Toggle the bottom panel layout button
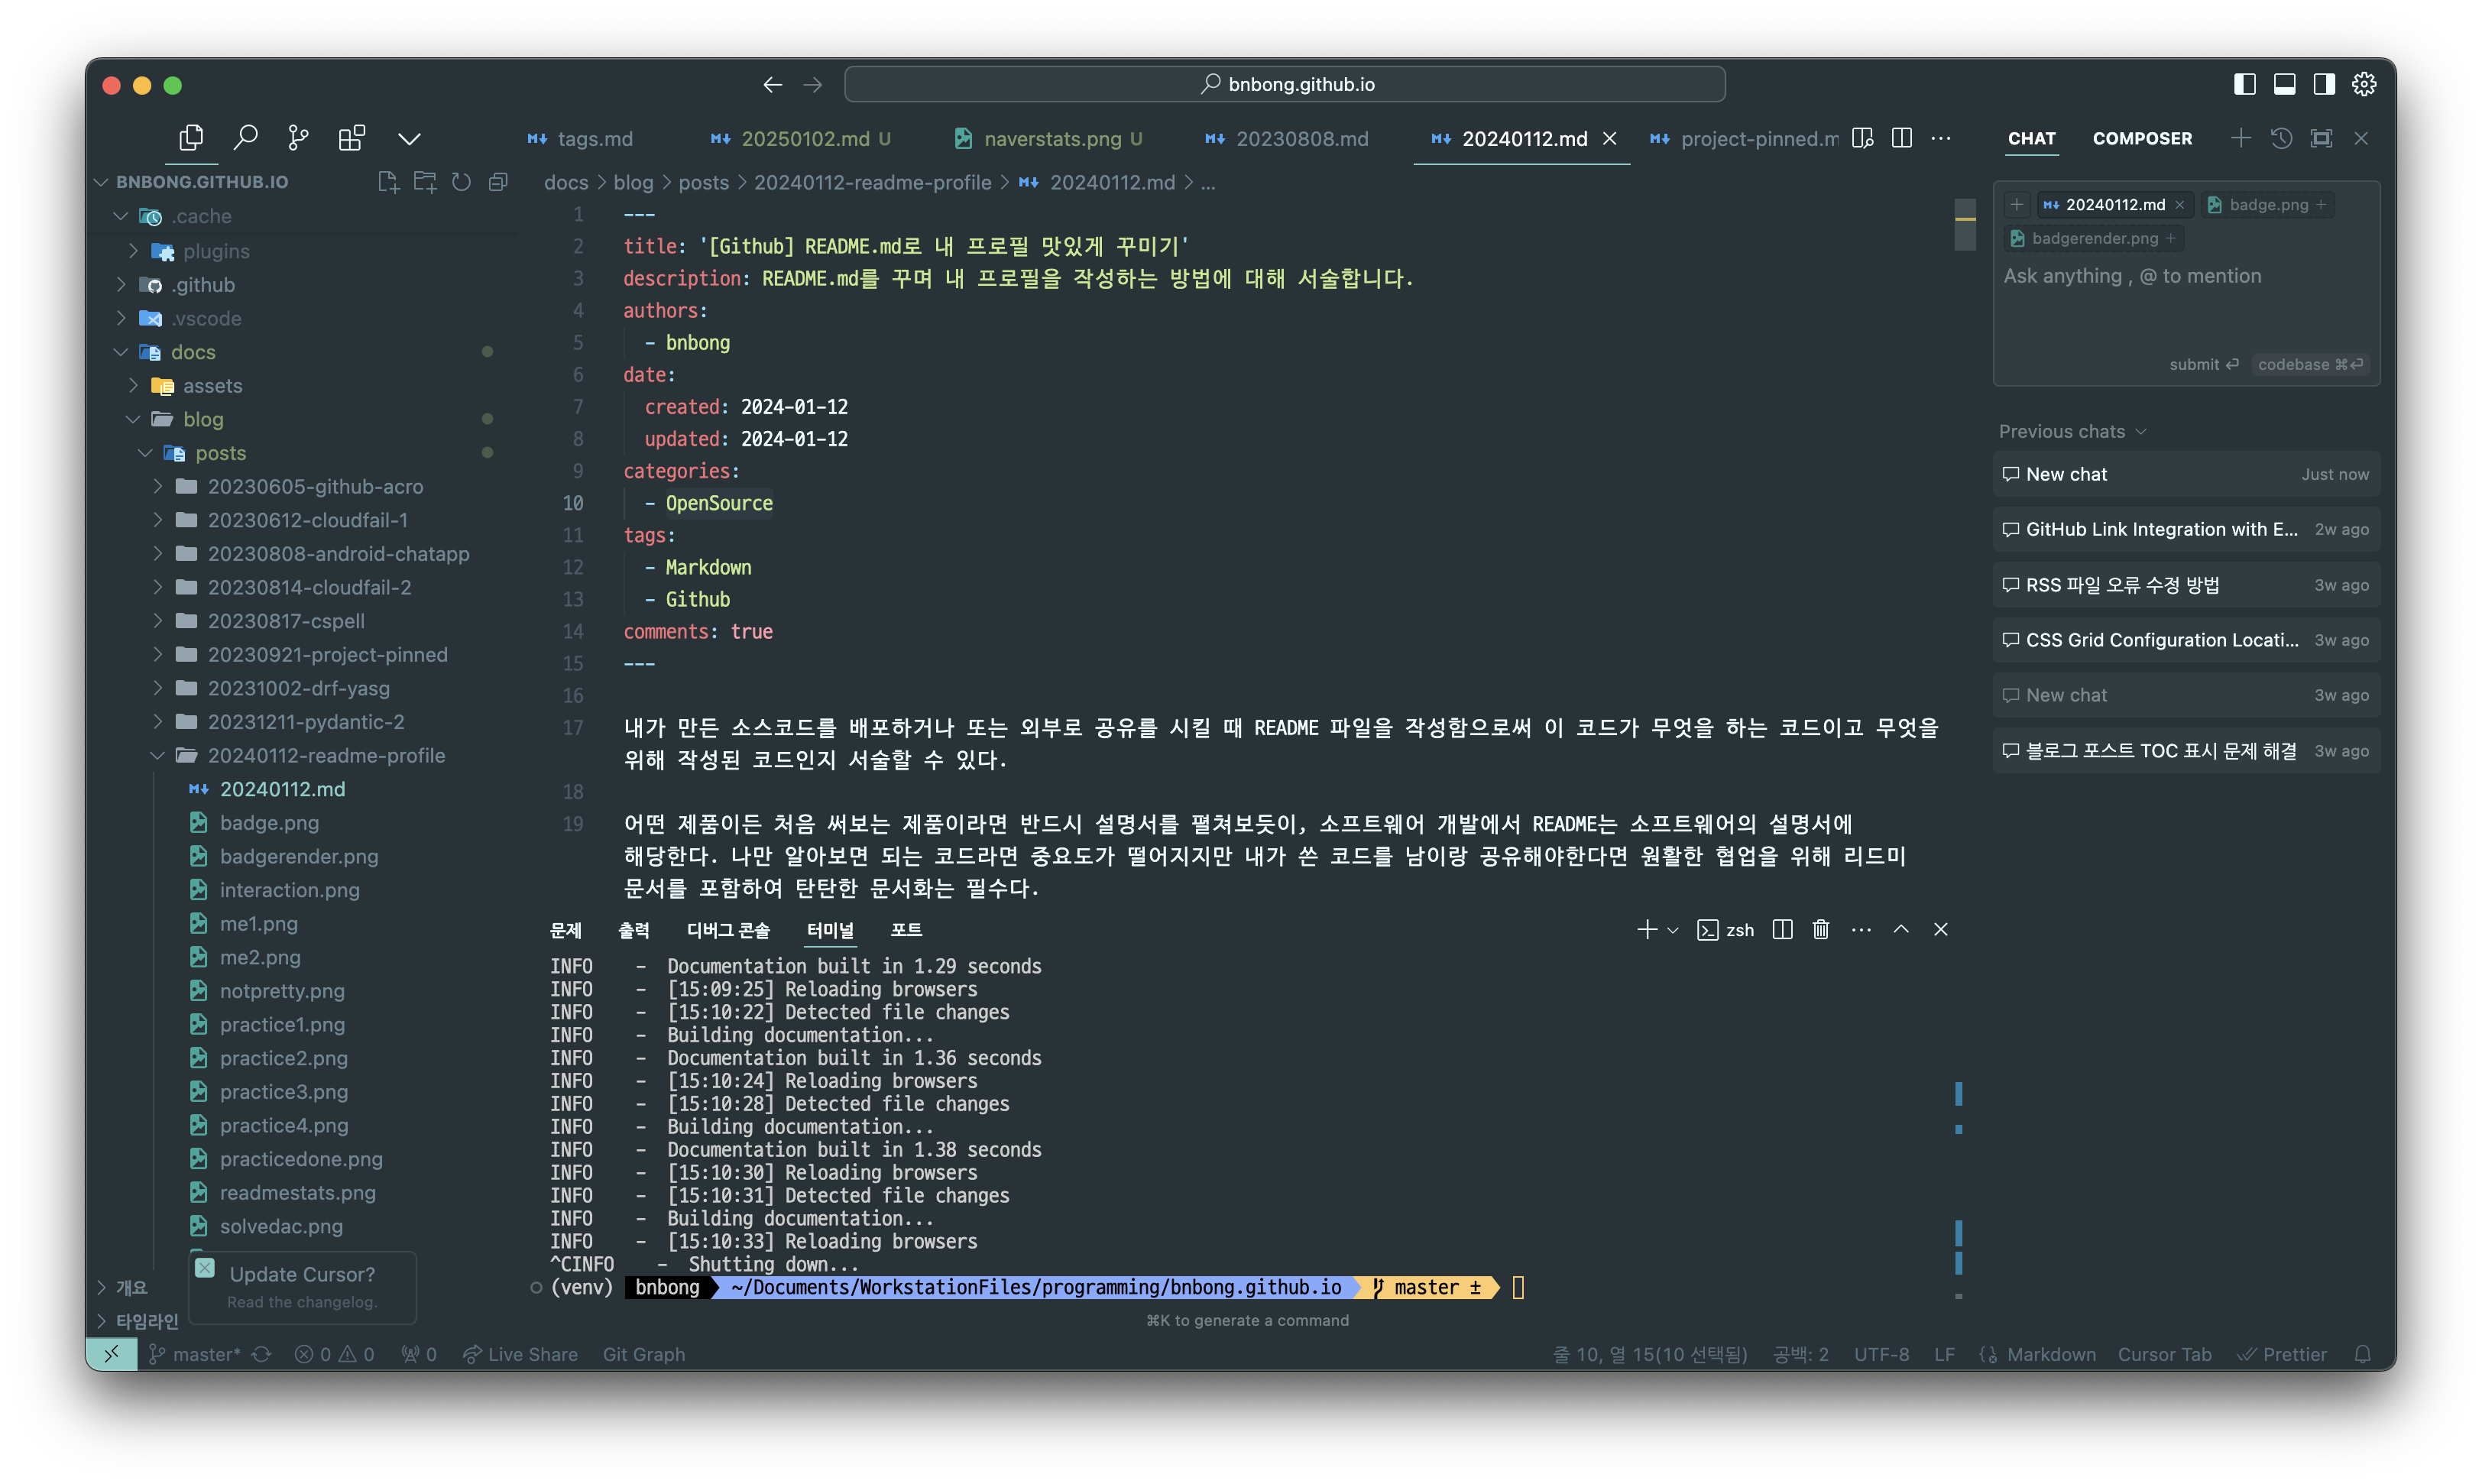 2284,84
